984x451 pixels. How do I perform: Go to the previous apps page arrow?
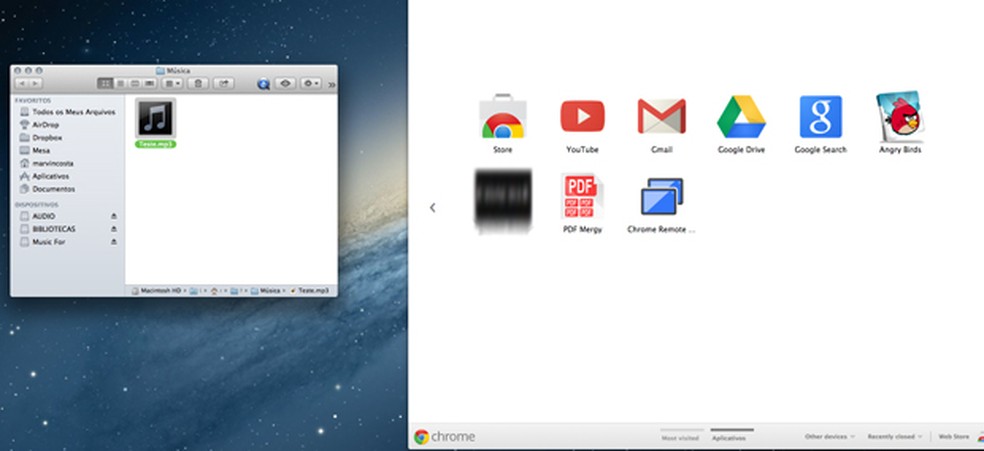432,208
